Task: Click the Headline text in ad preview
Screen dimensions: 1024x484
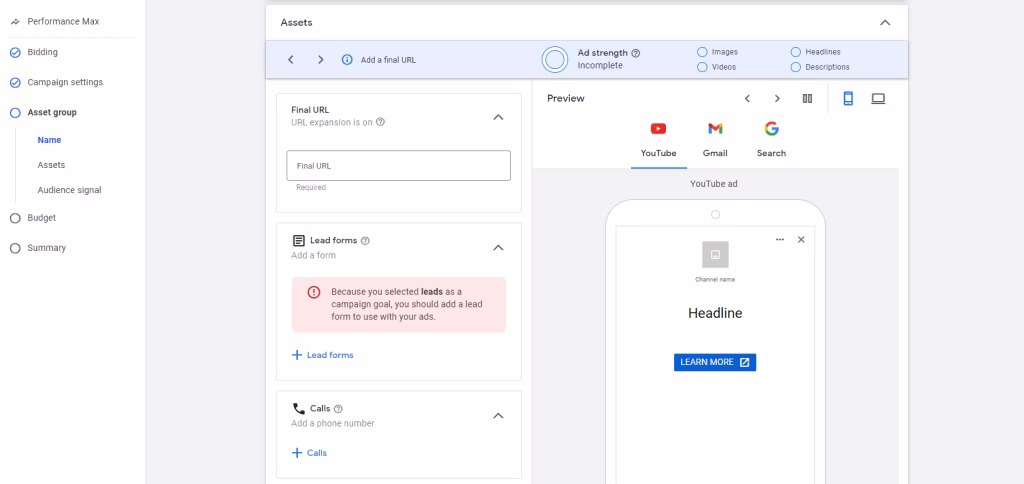Action: tap(715, 314)
